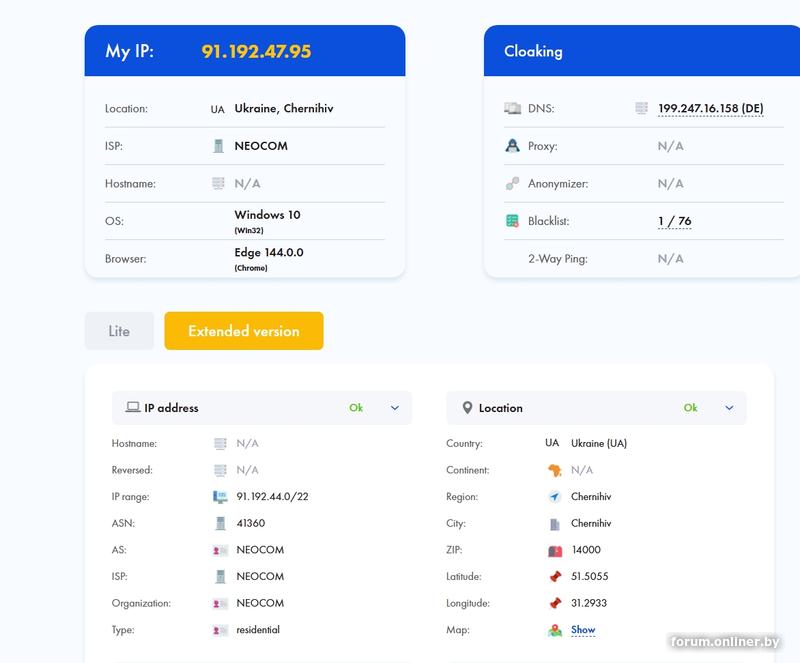Click the My IP address 91.192.47.95
Viewport: 800px width, 663px height.
pos(256,51)
